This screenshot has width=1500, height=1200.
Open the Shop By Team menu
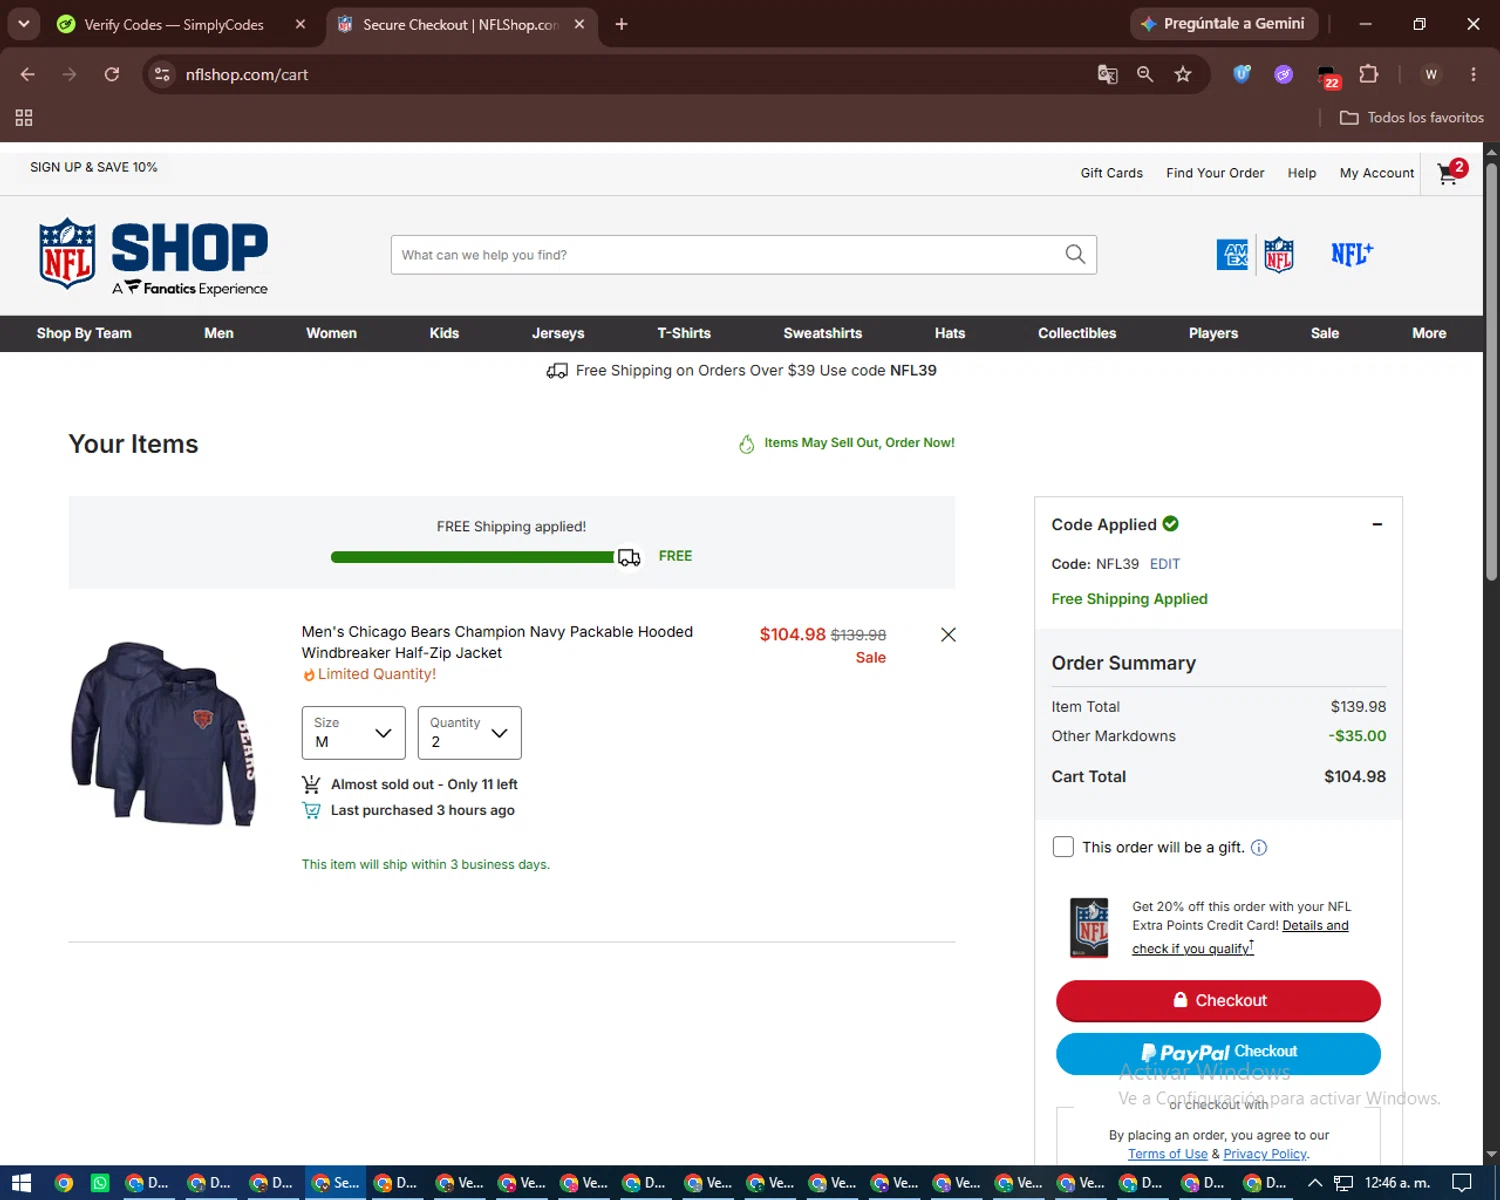pyautogui.click(x=84, y=333)
